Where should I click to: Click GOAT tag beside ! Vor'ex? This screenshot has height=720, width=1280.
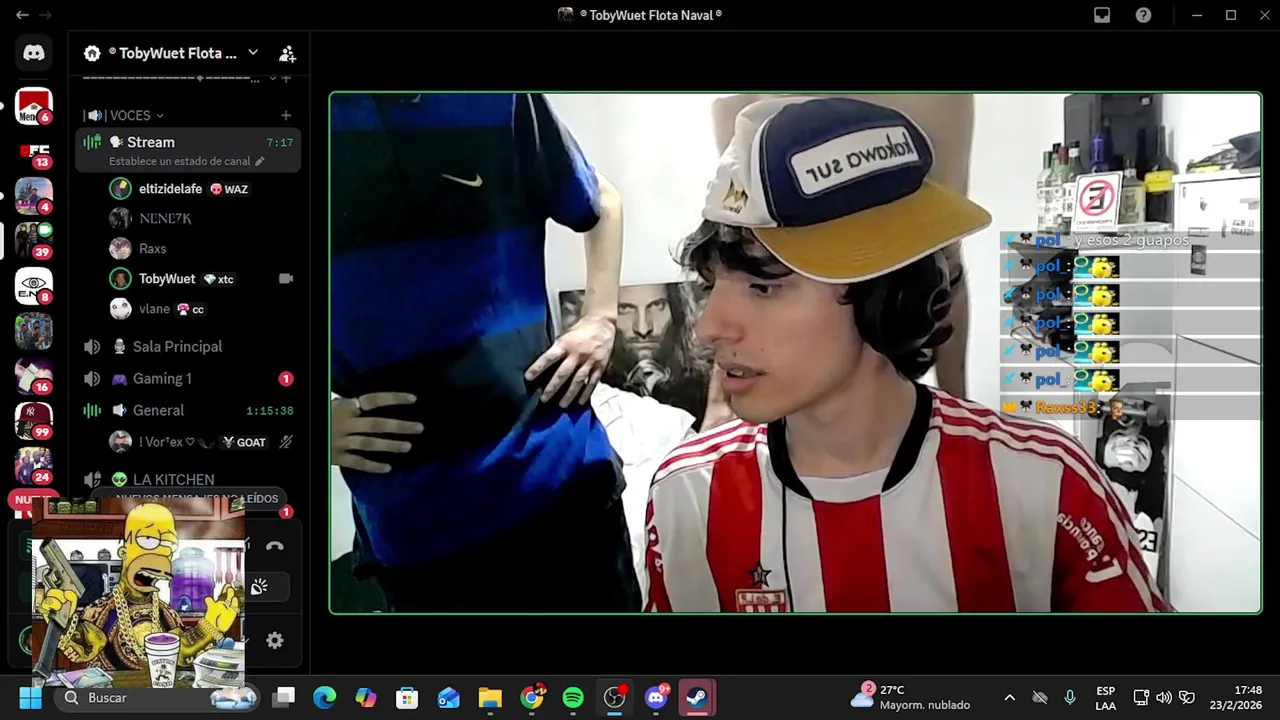pyautogui.click(x=244, y=442)
